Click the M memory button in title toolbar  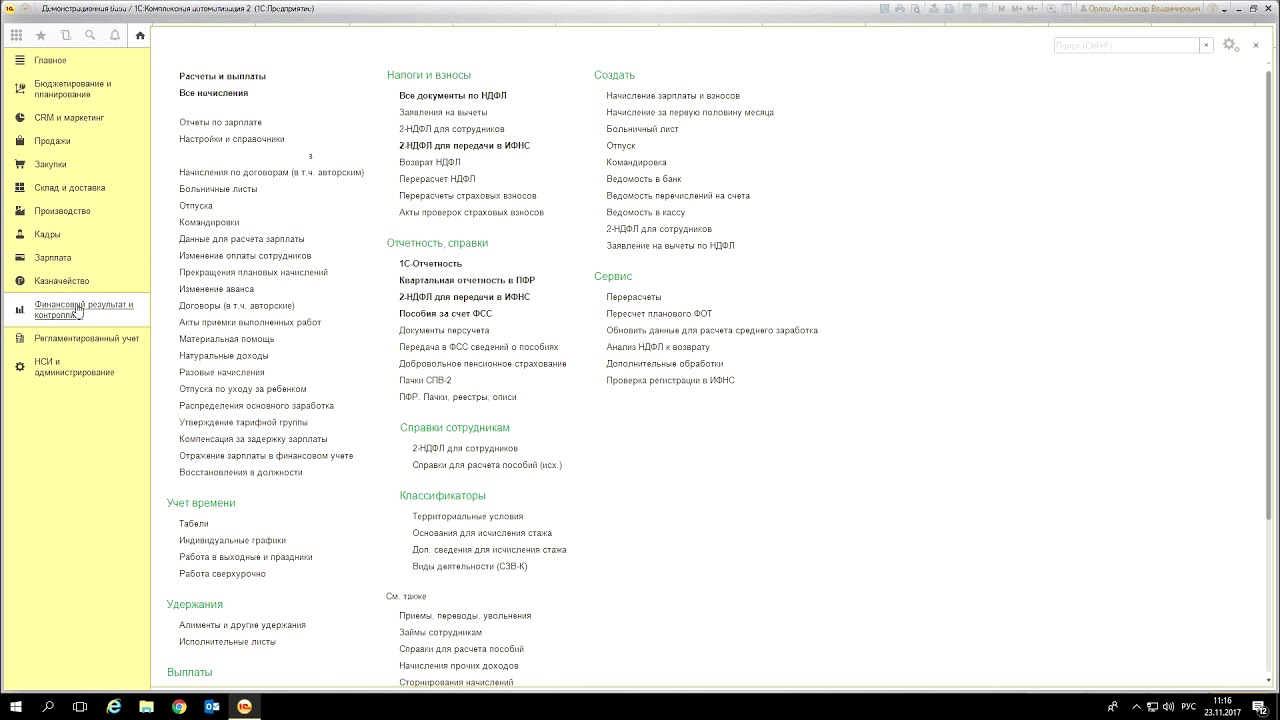coord(1001,8)
